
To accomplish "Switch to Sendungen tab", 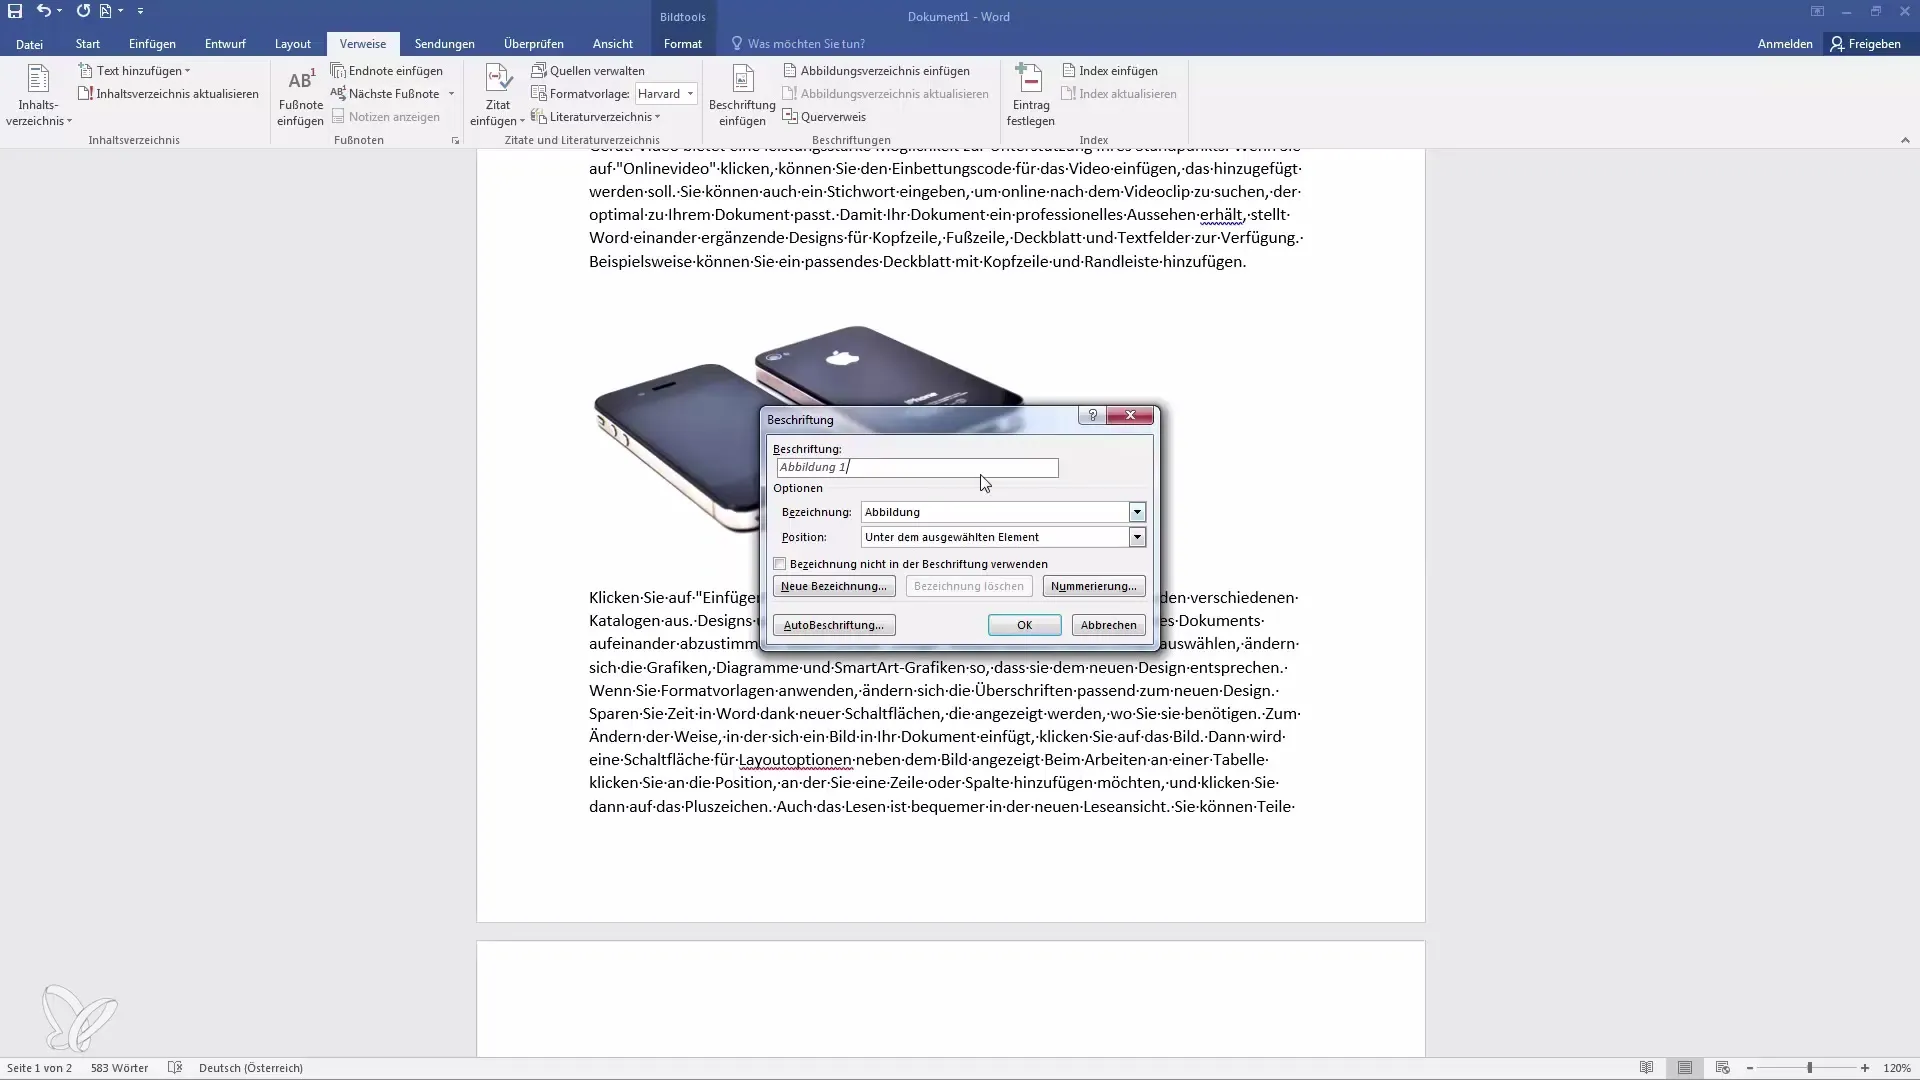I will [x=445, y=44].
